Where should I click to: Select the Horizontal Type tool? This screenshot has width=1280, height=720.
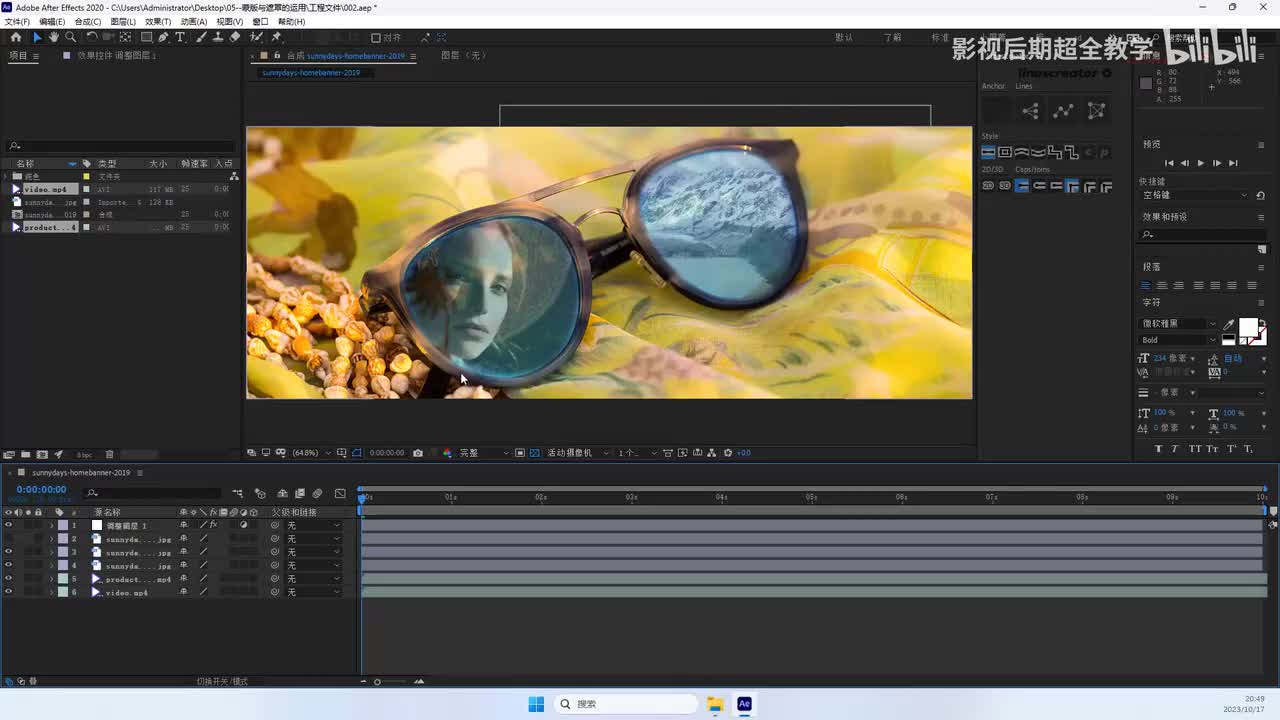(x=180, y=37)
